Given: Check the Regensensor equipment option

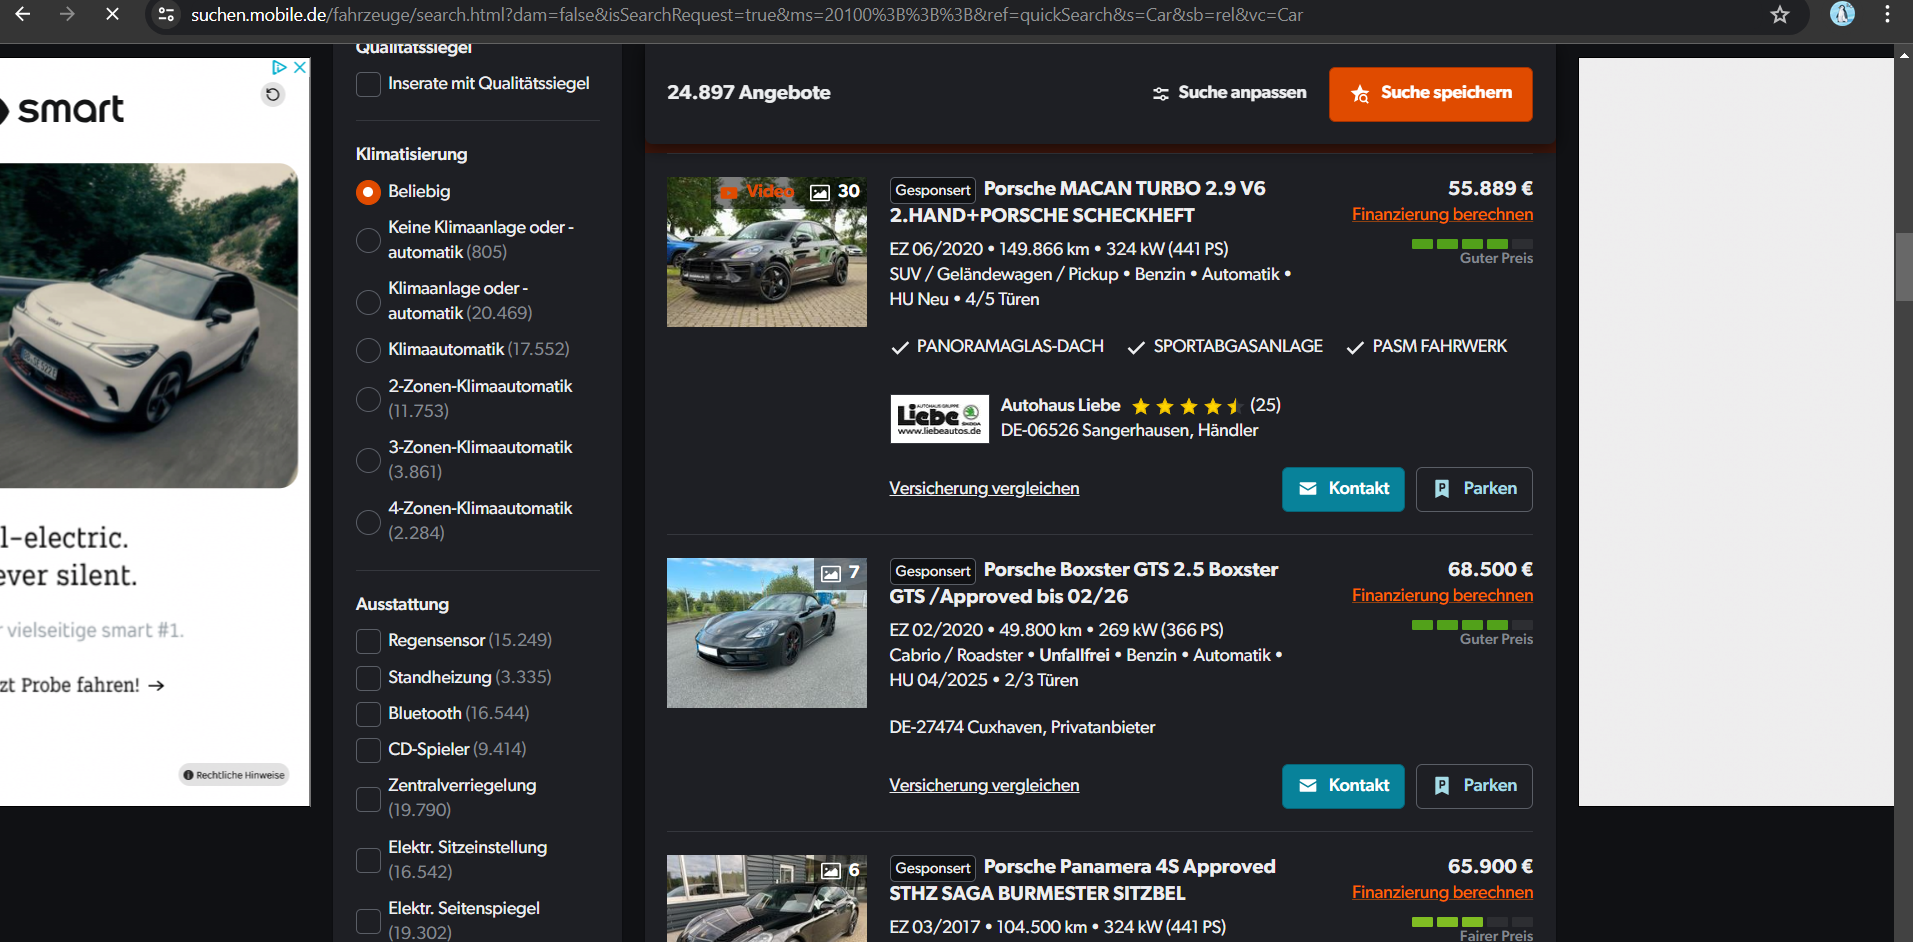Looking at the screenshot, I should (x=368, y=641).
